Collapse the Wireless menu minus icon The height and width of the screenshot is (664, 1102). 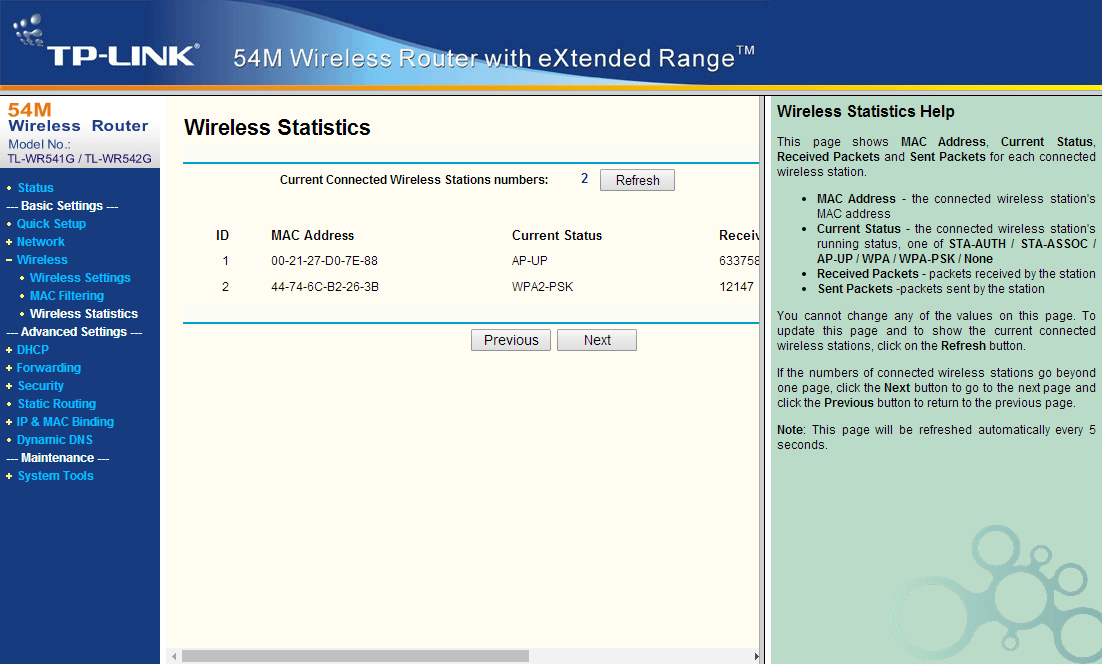[x=9, y=260]
